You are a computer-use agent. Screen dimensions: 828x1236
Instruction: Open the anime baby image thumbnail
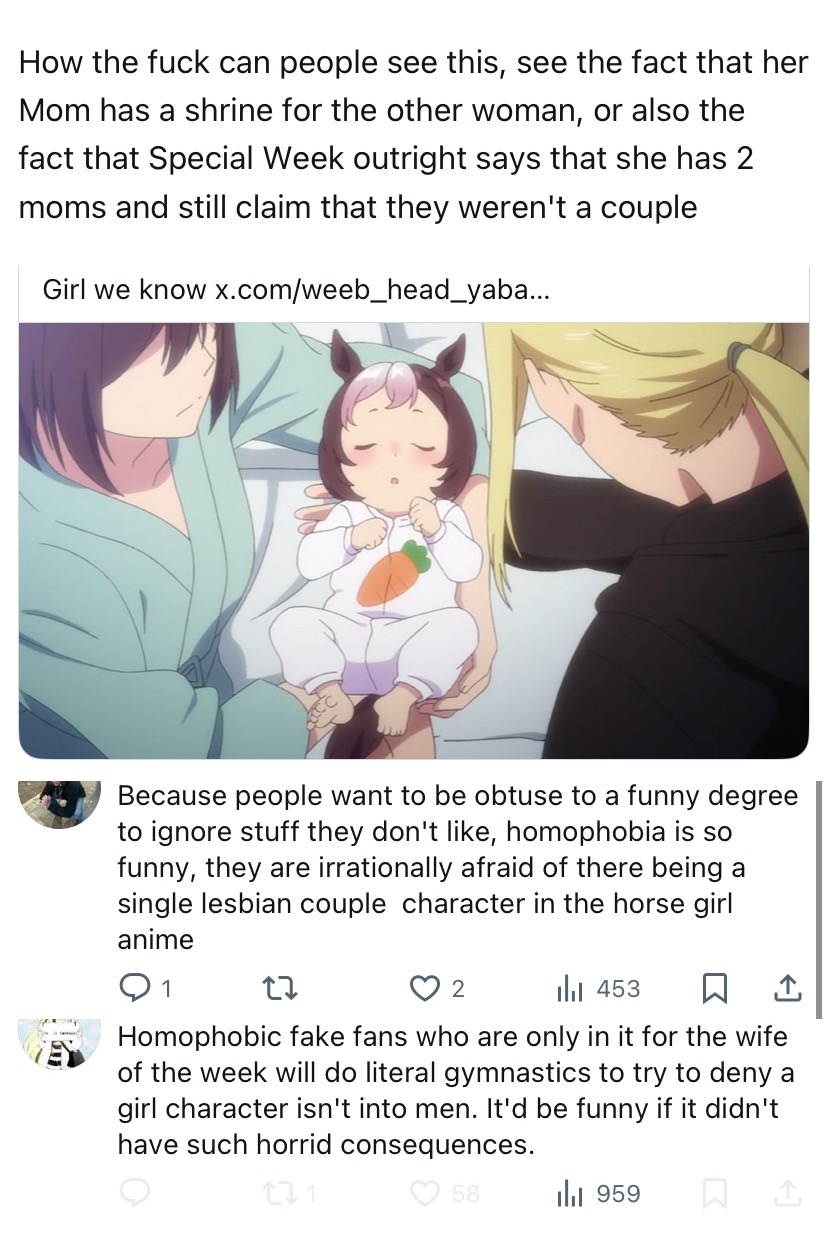pos(414,540)
